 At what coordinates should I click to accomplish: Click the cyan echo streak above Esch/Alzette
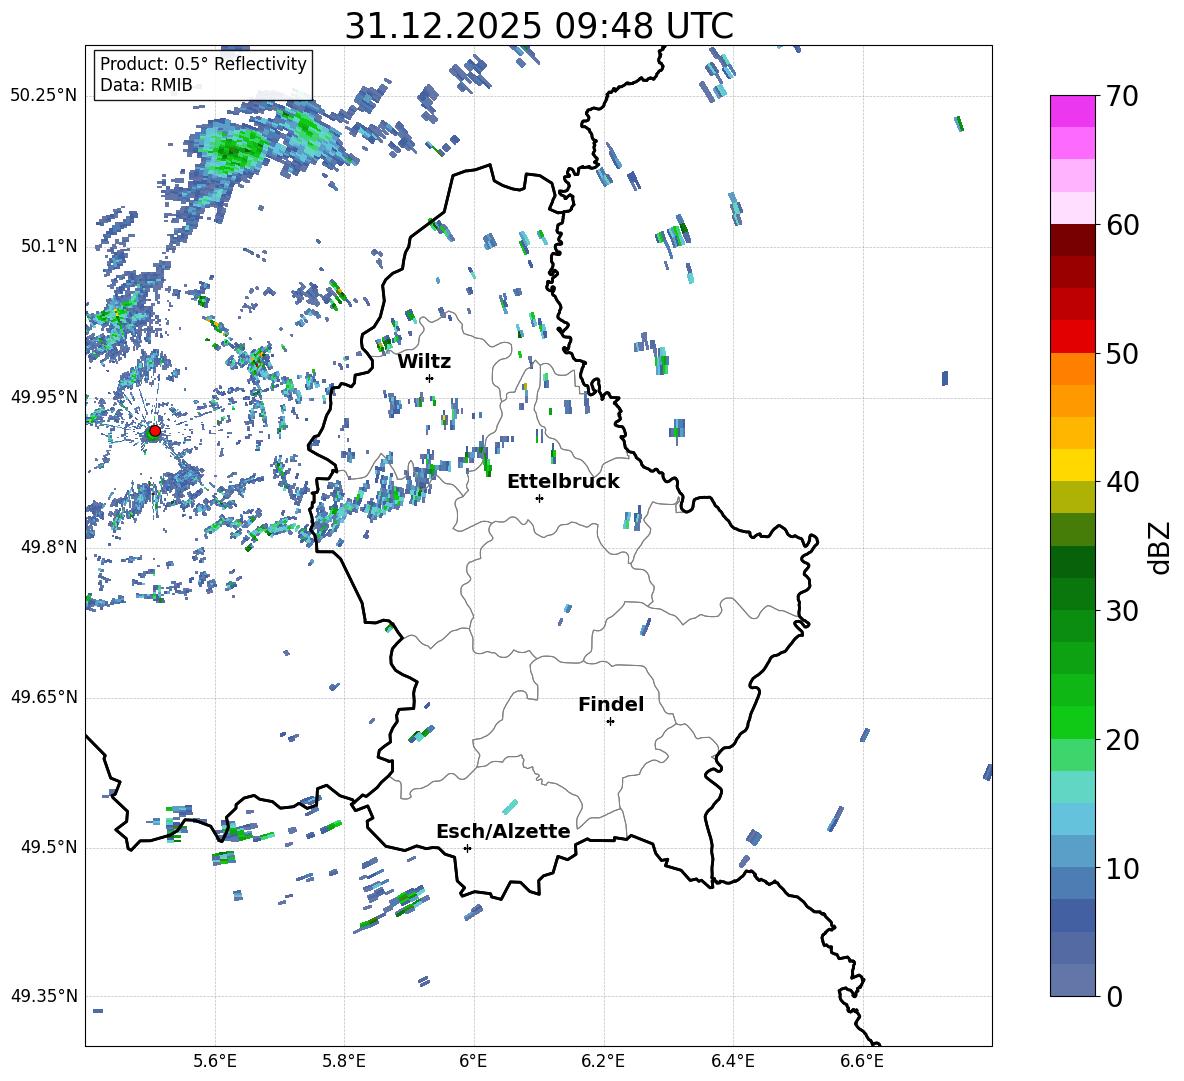510,806
